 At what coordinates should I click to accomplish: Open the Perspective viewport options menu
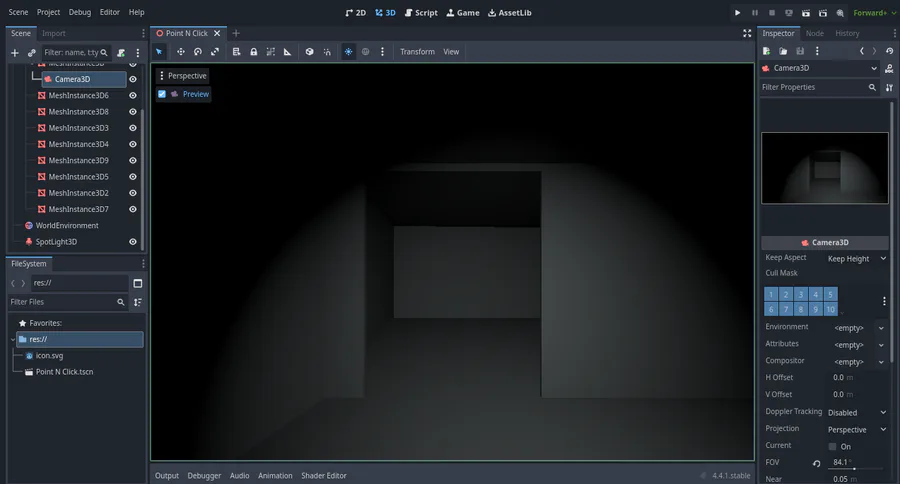coord(182,76)
